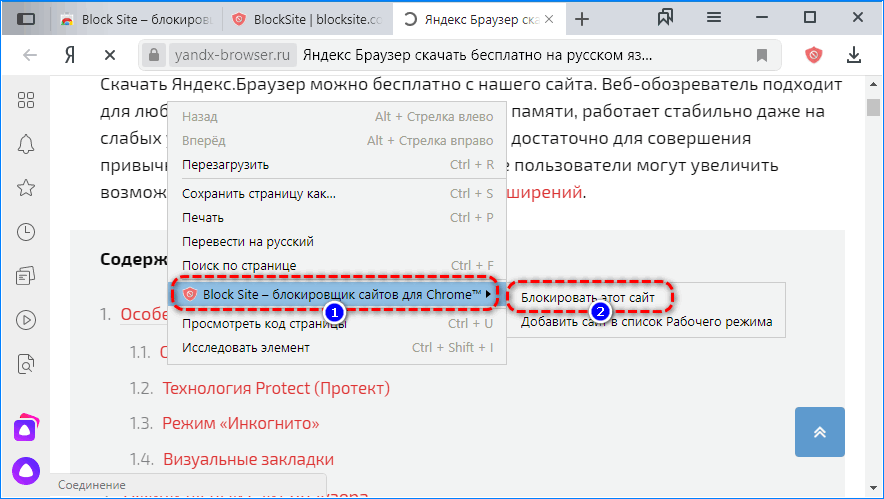Open history clock icon in sidebar
884x499 pixels.
coord(27,232)
